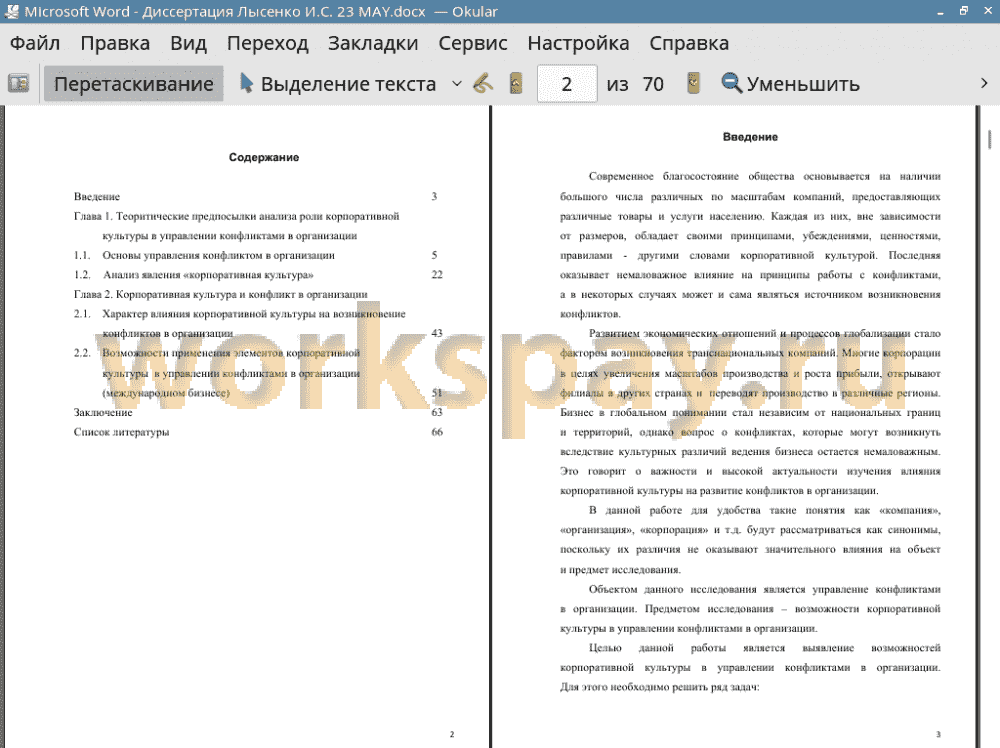Screen dimensions: 1000x748
Task: Go to next page icon
Action: click(693, 84)
